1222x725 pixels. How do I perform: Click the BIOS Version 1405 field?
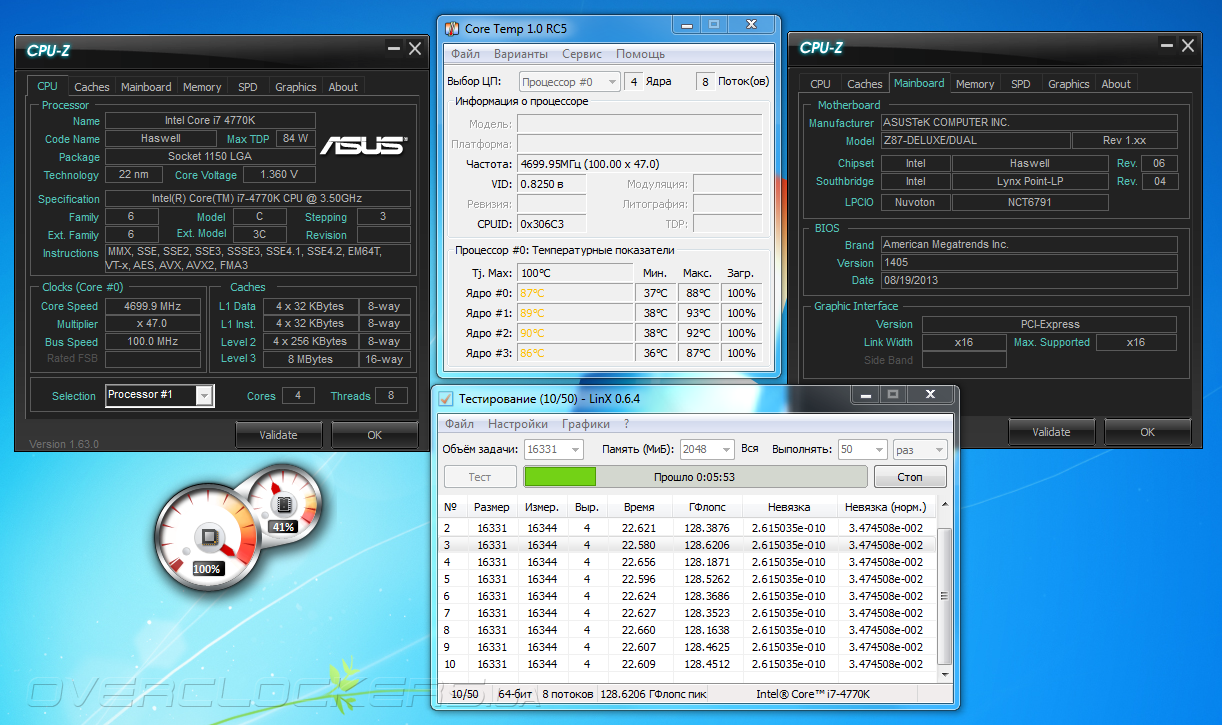(x=1029, y=262)
